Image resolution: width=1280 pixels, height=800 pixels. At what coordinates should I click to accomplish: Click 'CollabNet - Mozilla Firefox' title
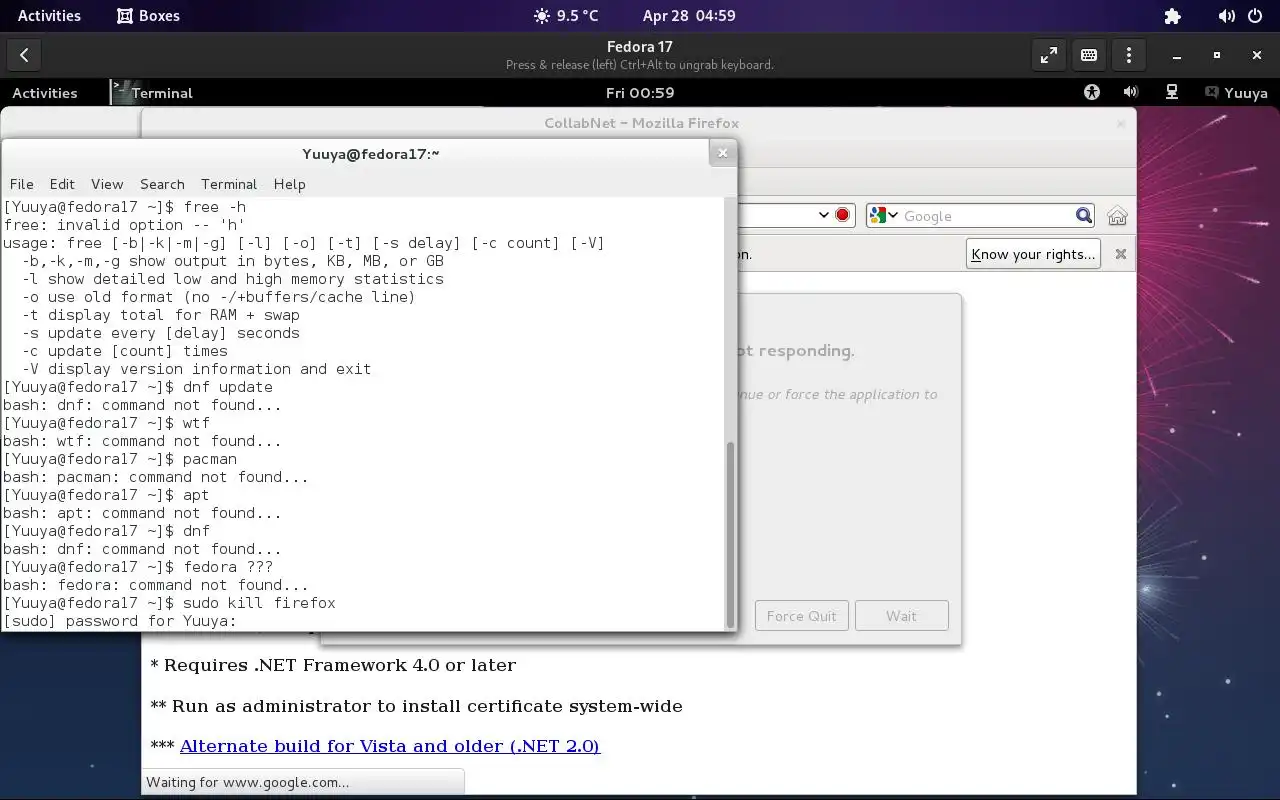(x=641, y=123)
